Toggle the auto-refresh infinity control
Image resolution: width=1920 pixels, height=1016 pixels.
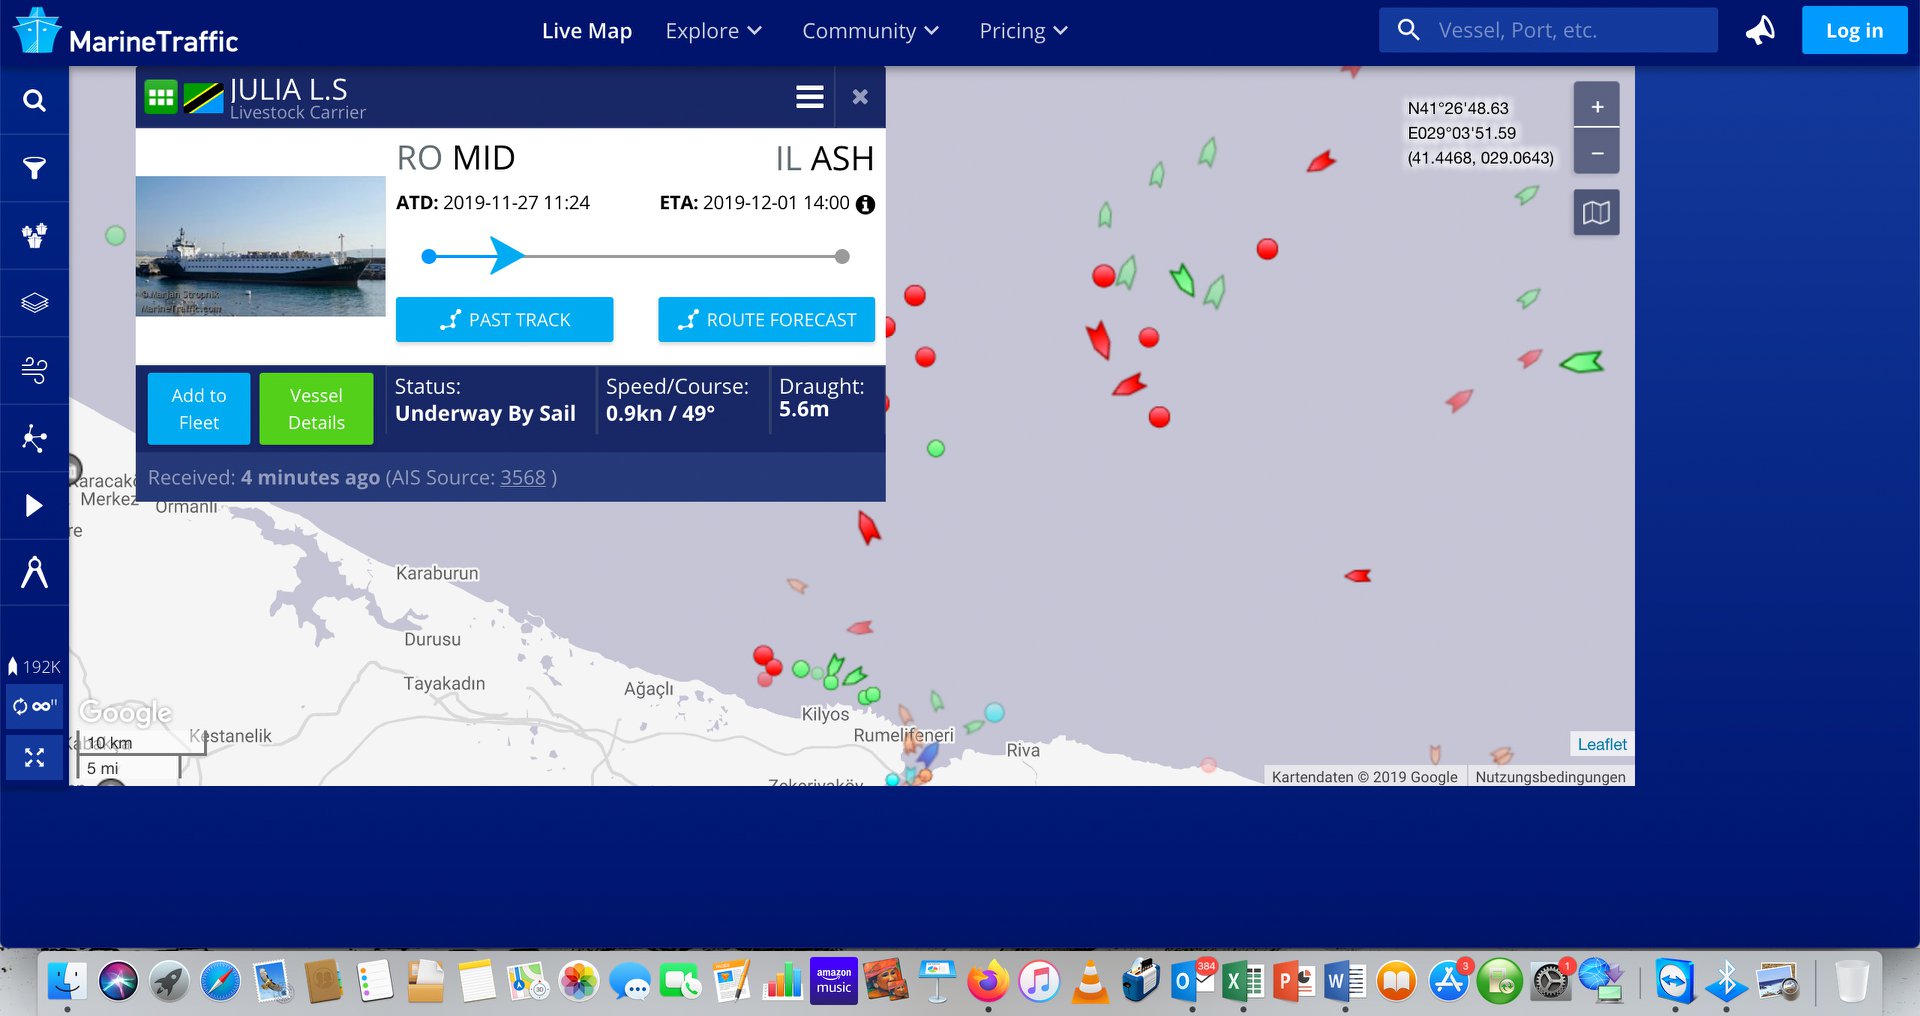click(34, 706)
